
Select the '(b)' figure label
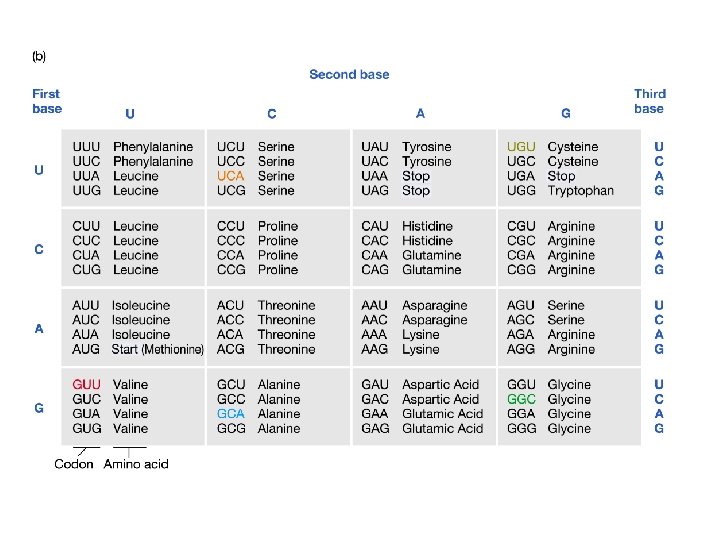point(39,57)
